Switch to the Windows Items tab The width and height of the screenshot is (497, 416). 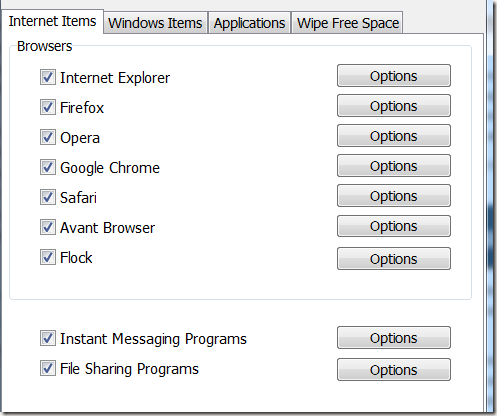[155, 23]
